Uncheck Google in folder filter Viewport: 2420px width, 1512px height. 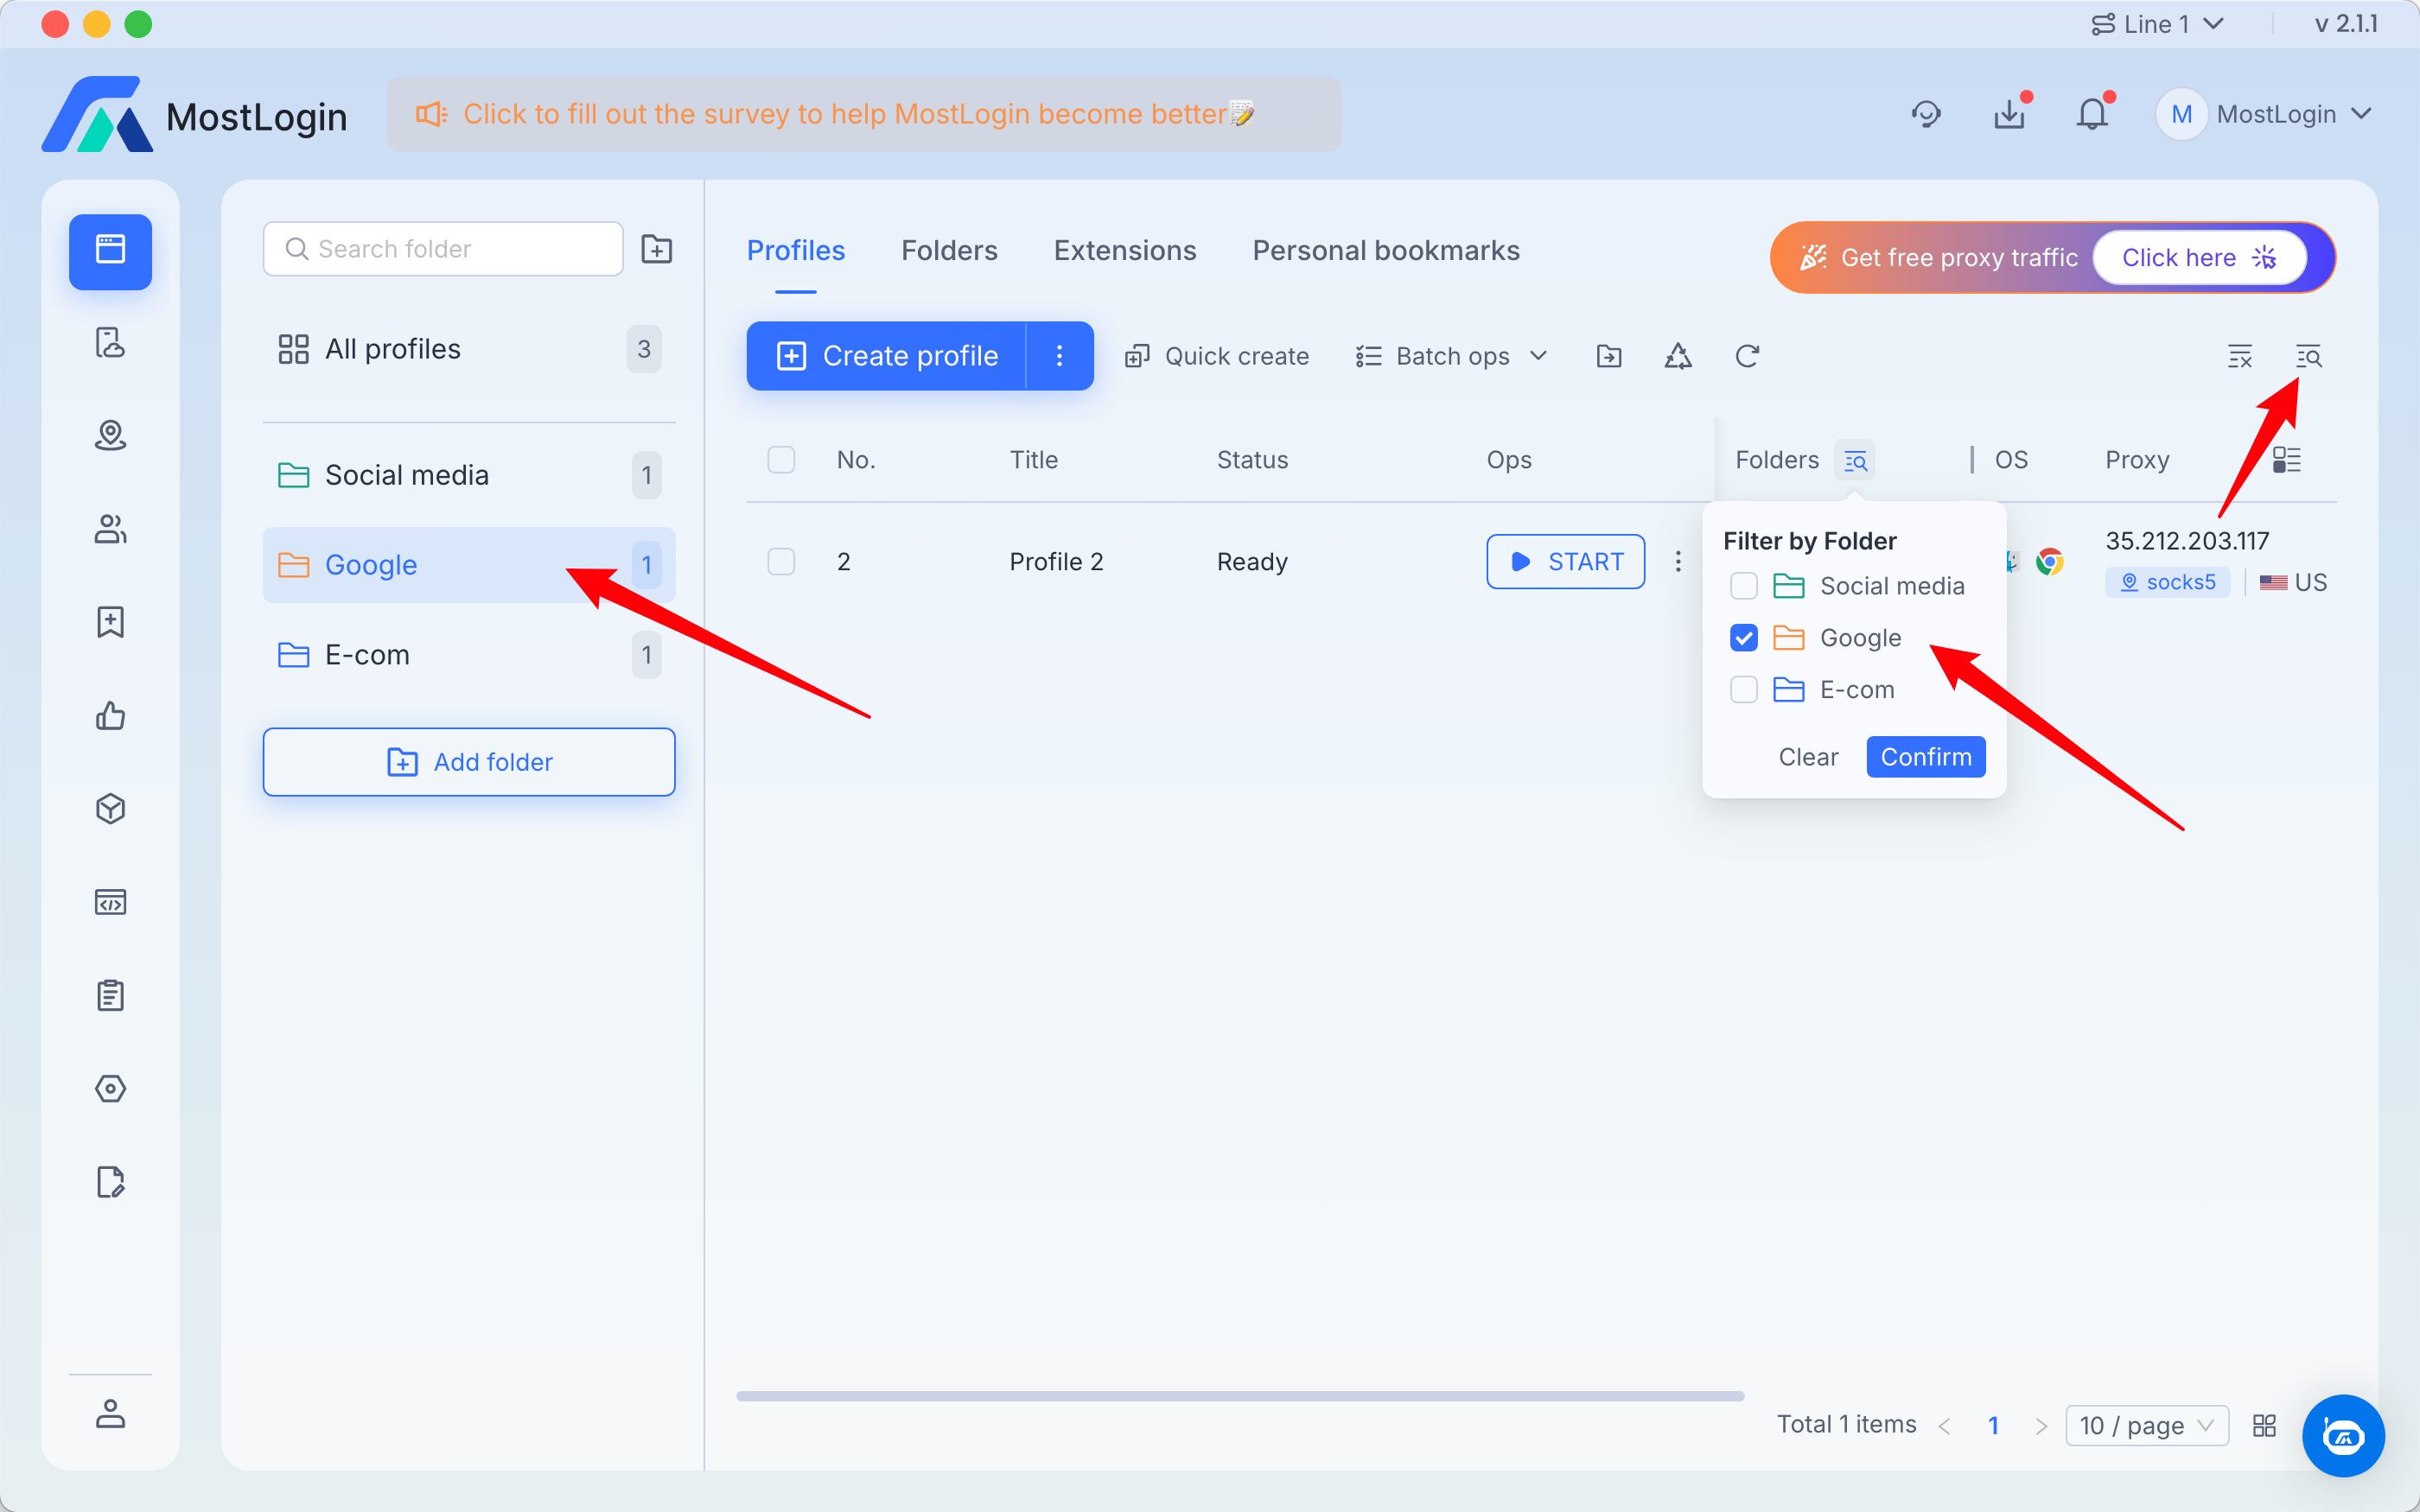click(1744, 638)
